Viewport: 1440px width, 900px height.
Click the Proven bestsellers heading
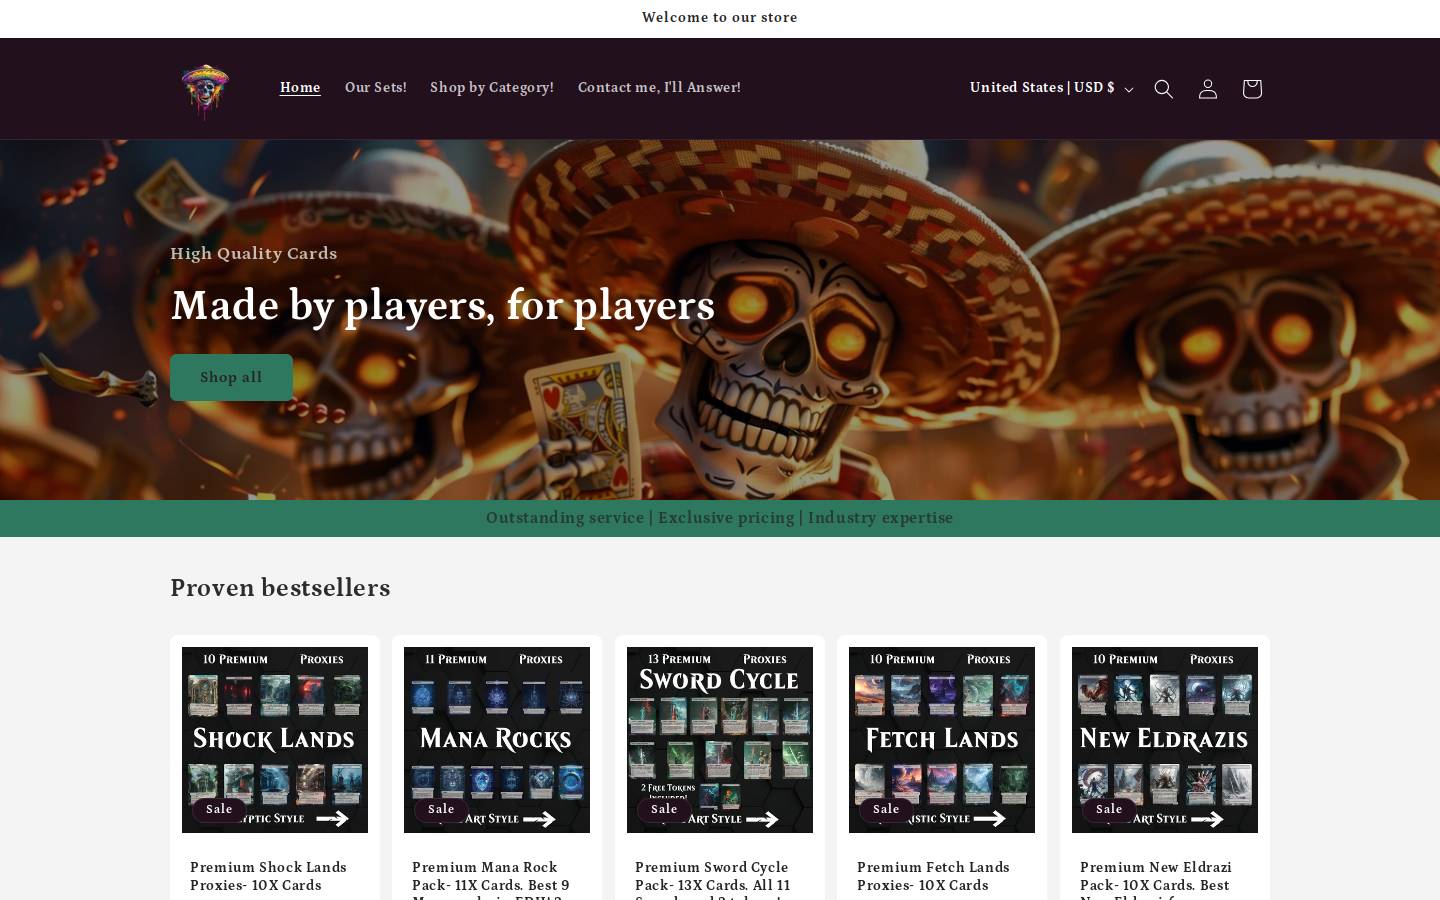(280, 588)
